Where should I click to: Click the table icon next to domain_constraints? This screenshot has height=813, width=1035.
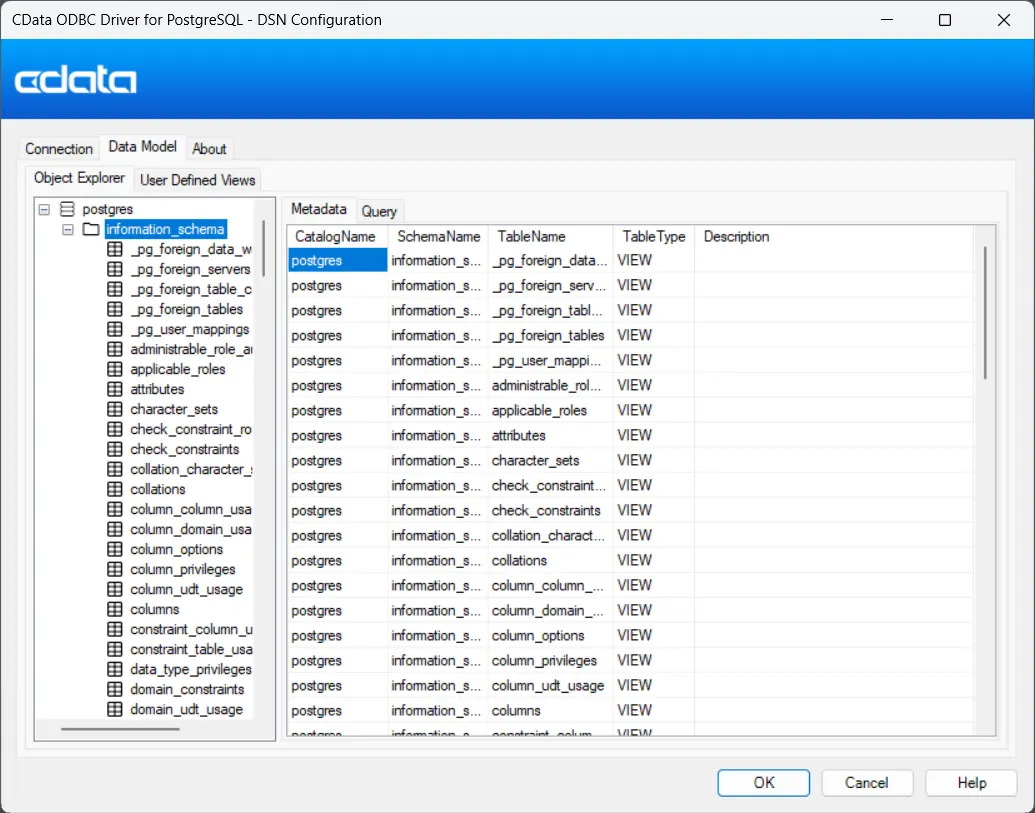(x=115, y=689)
